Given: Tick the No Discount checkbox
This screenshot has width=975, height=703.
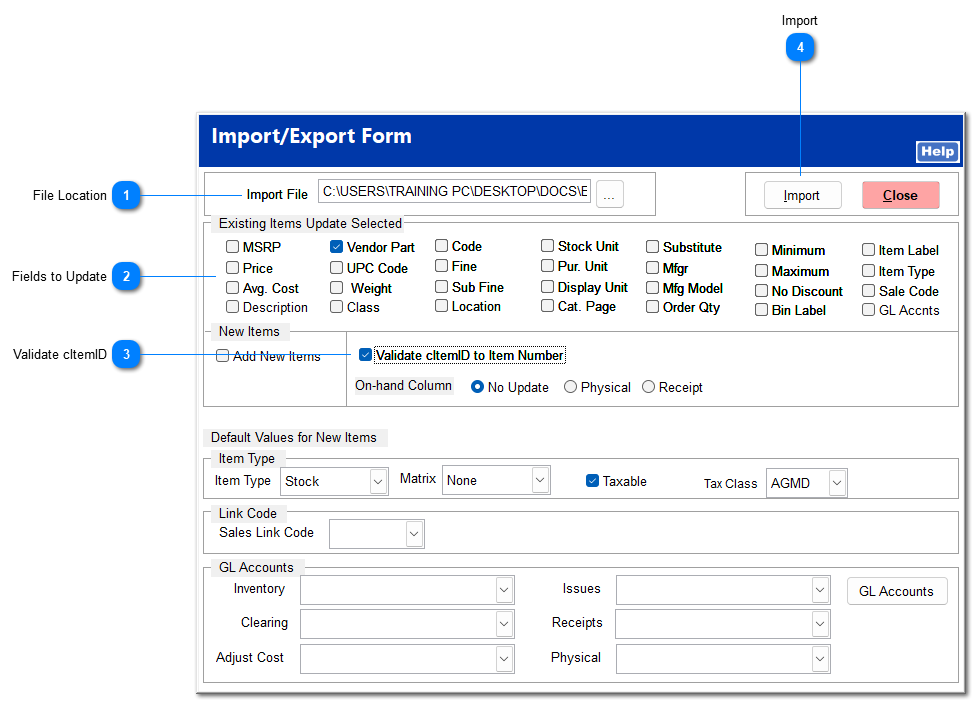Looking at the screenshot, I should click(761, 291).
